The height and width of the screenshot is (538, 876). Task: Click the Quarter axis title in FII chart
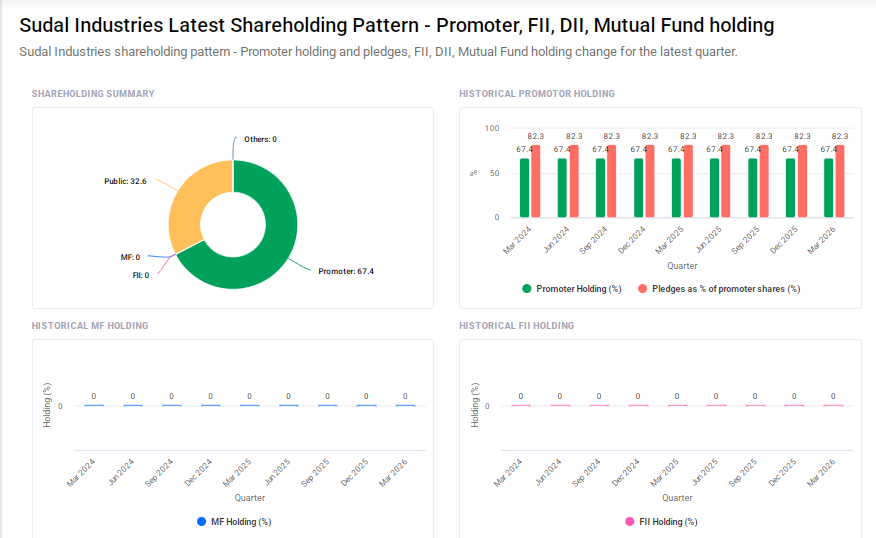click(677, 498)
